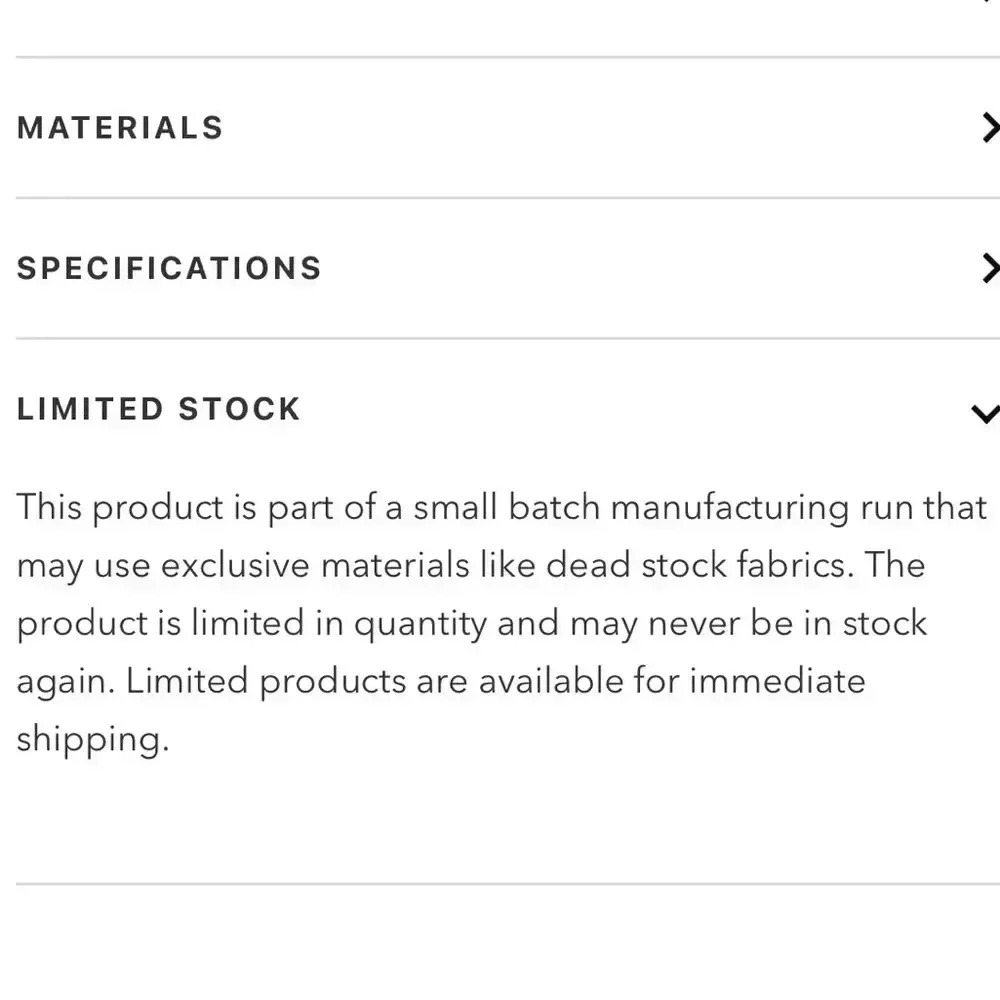Click "This product" at the paragraph start

(x=120, y=508)
